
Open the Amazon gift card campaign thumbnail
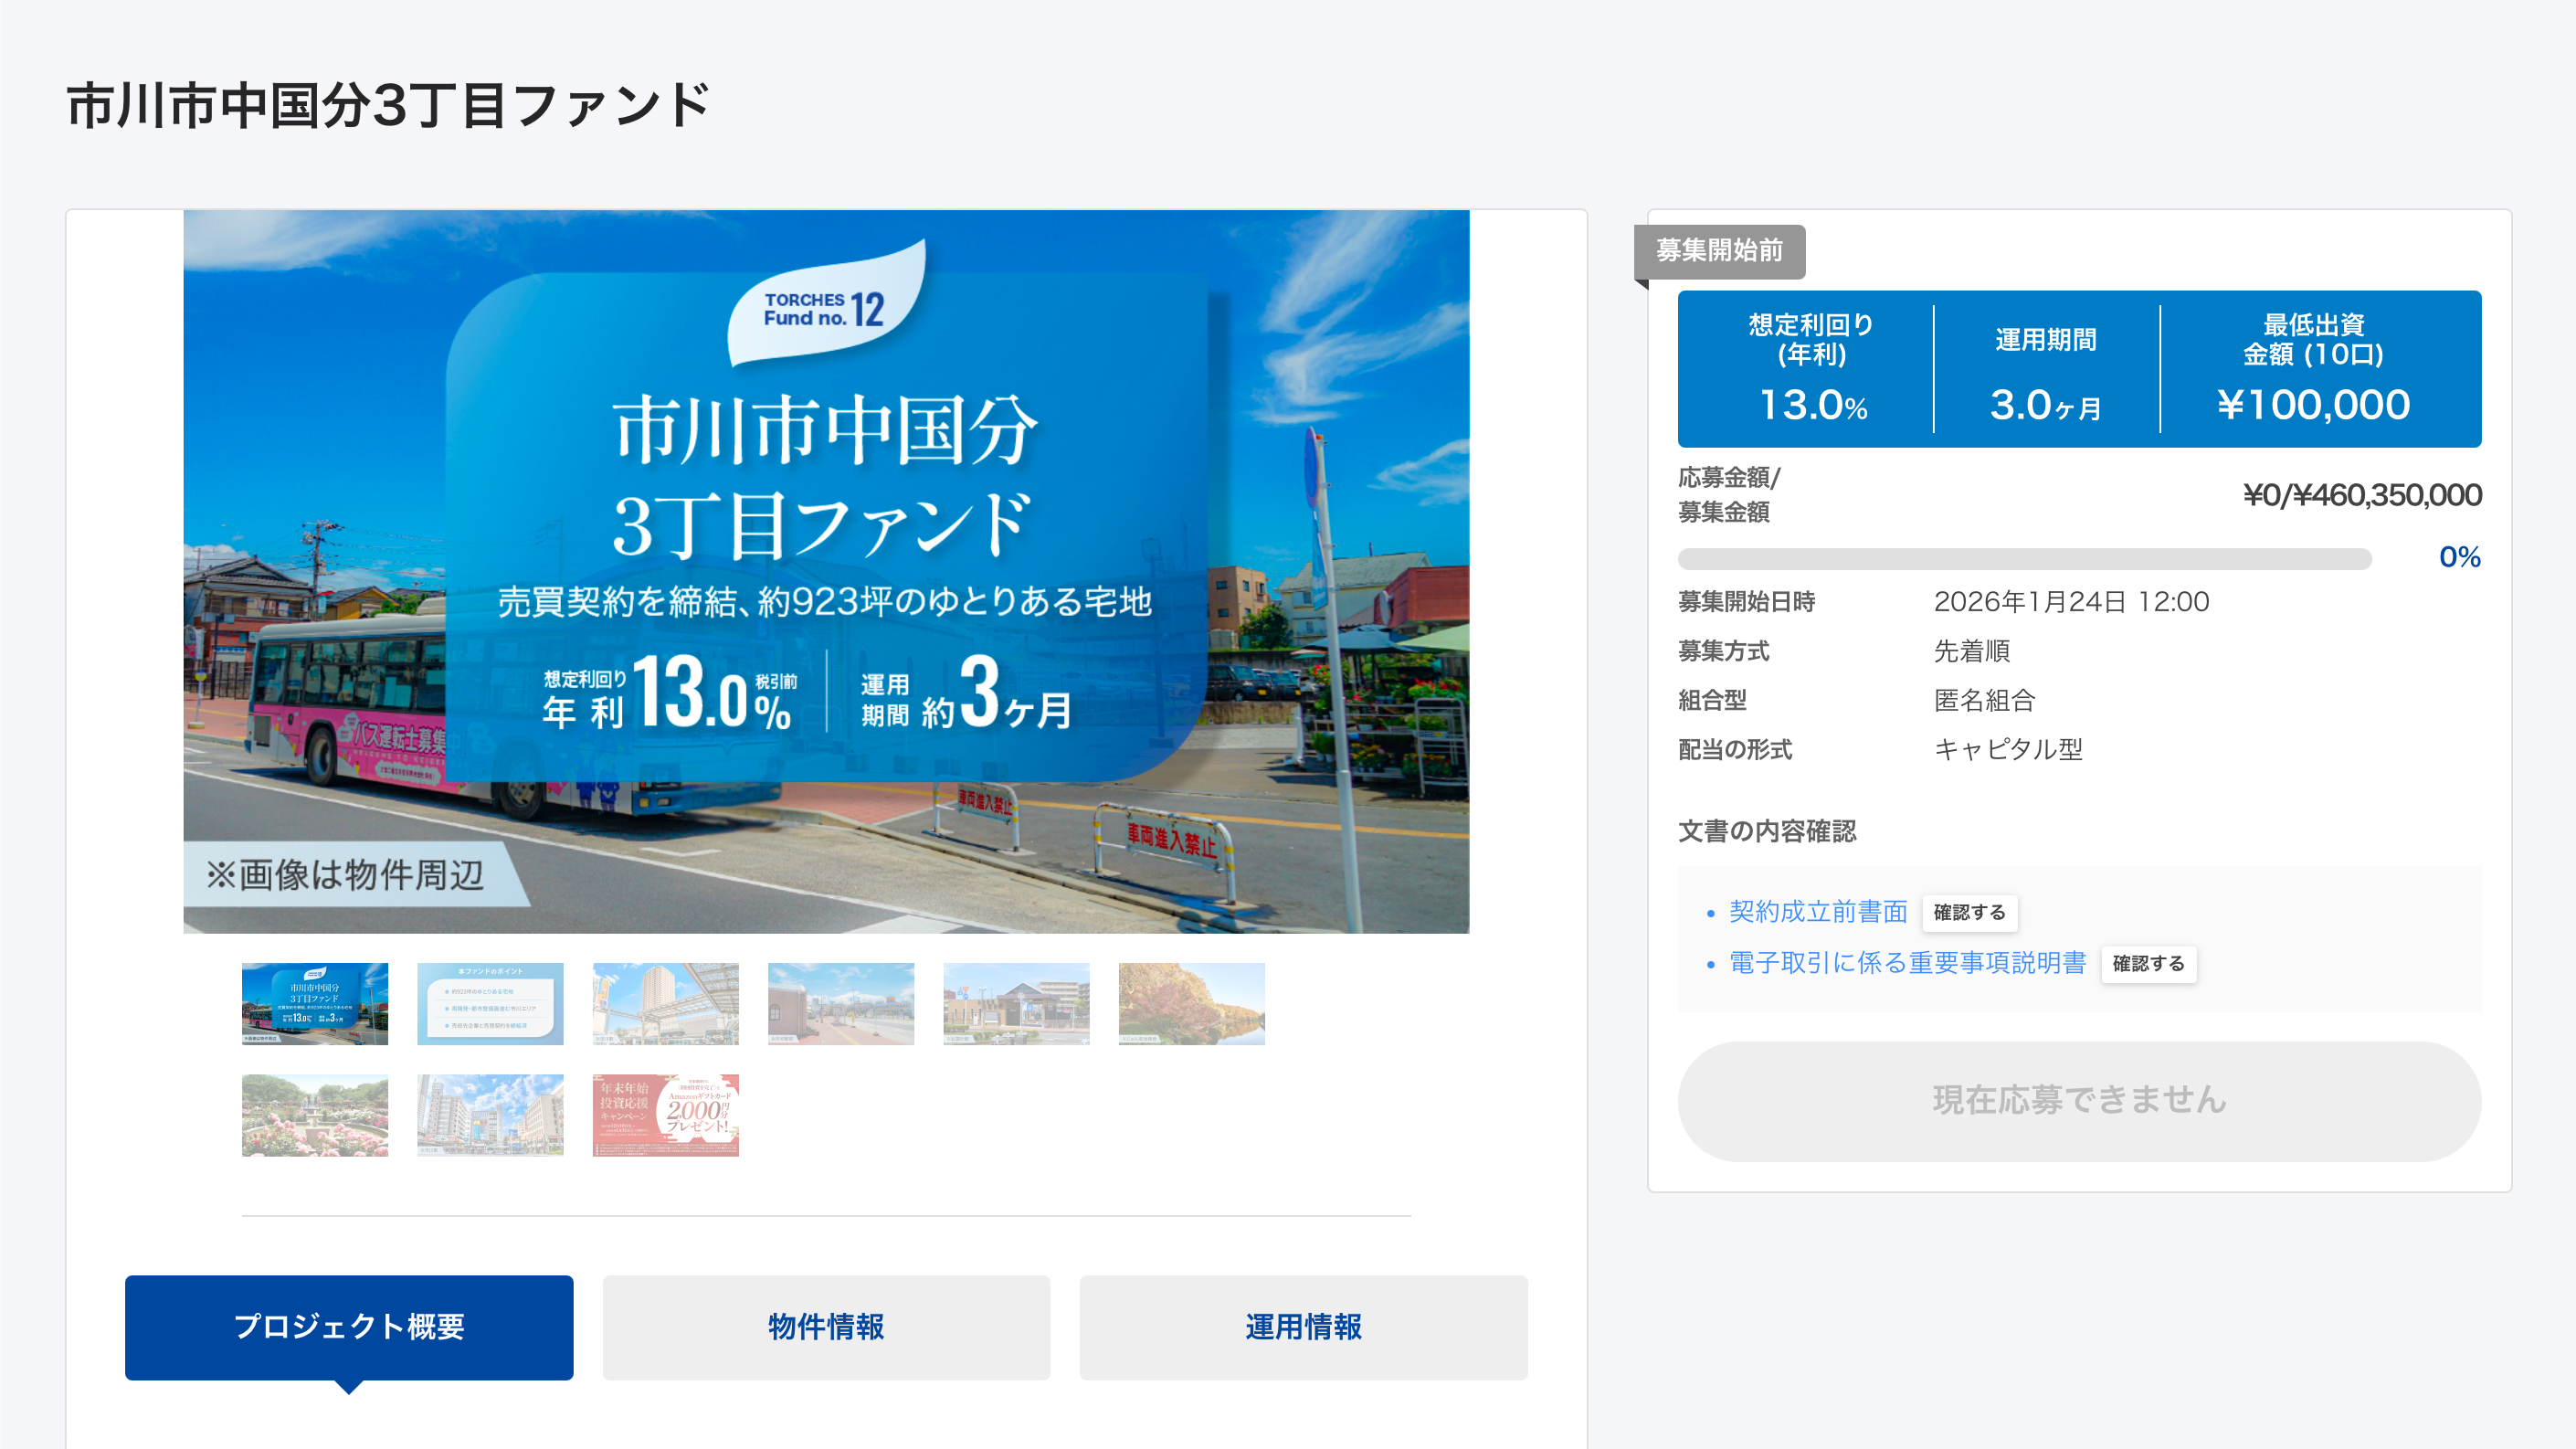(x=665, y=1115)
